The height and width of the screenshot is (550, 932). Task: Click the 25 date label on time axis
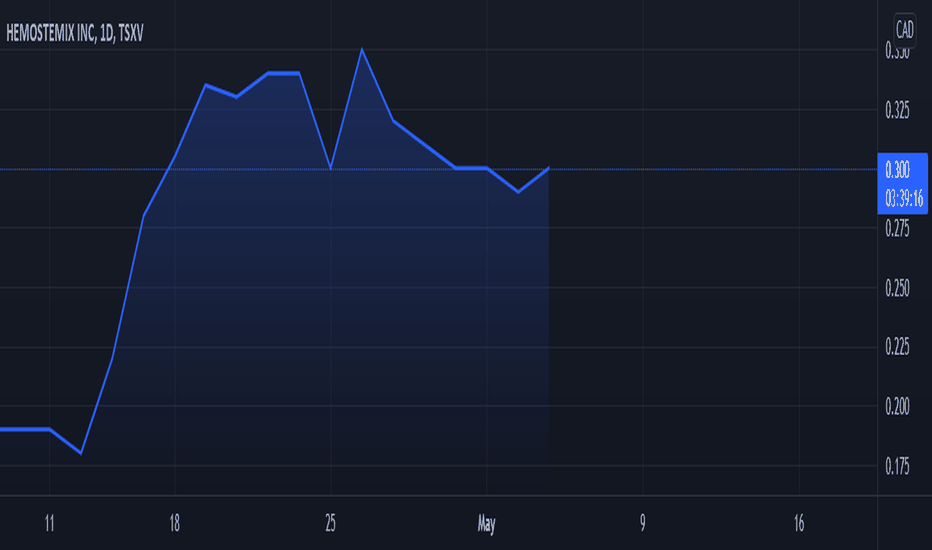[x=330, y=523]
